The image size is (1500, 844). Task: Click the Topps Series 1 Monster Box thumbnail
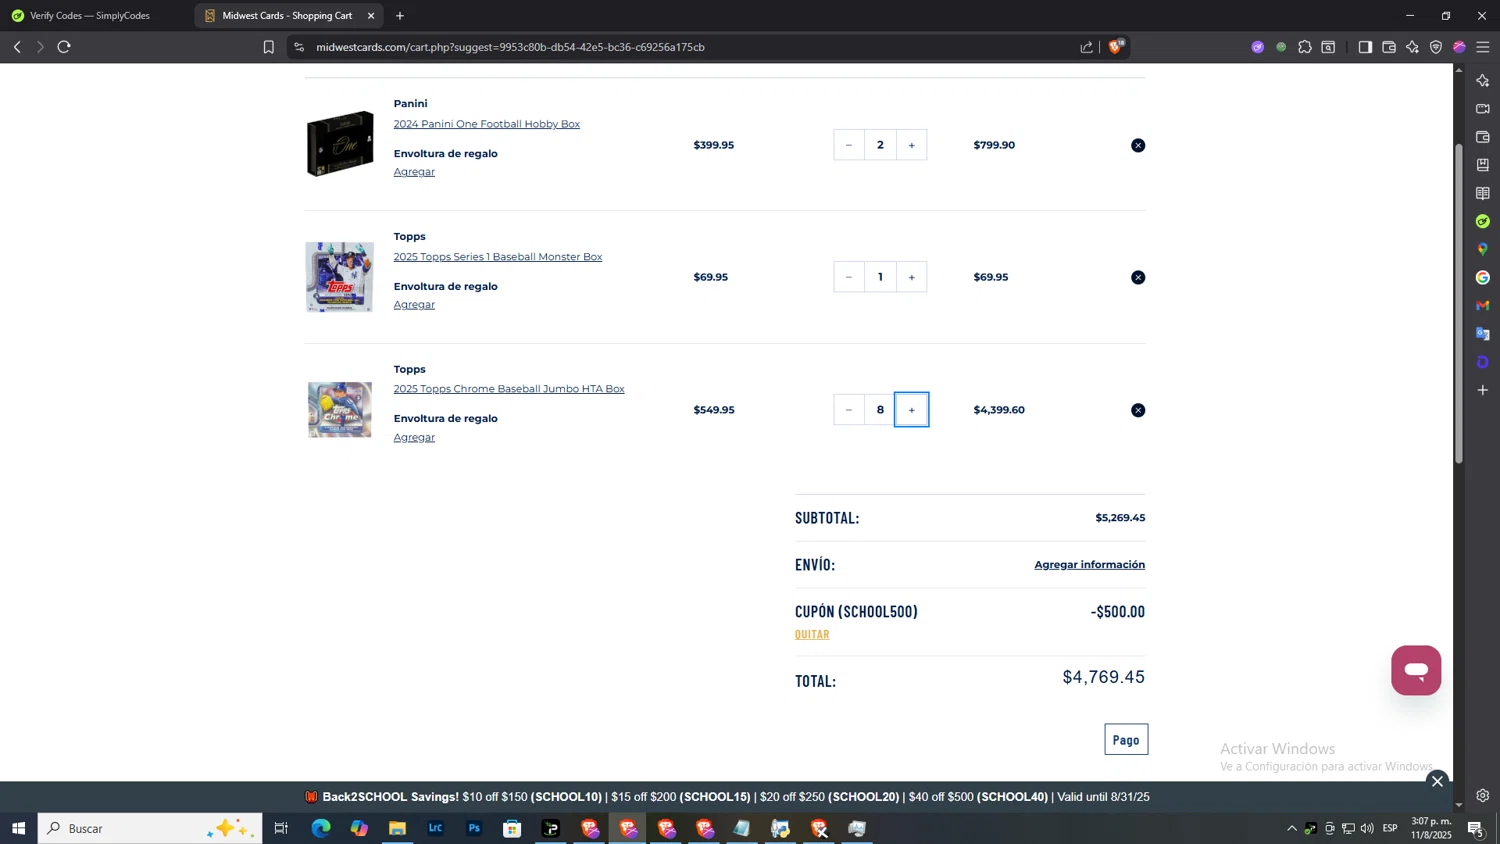(x=340, y=277)
